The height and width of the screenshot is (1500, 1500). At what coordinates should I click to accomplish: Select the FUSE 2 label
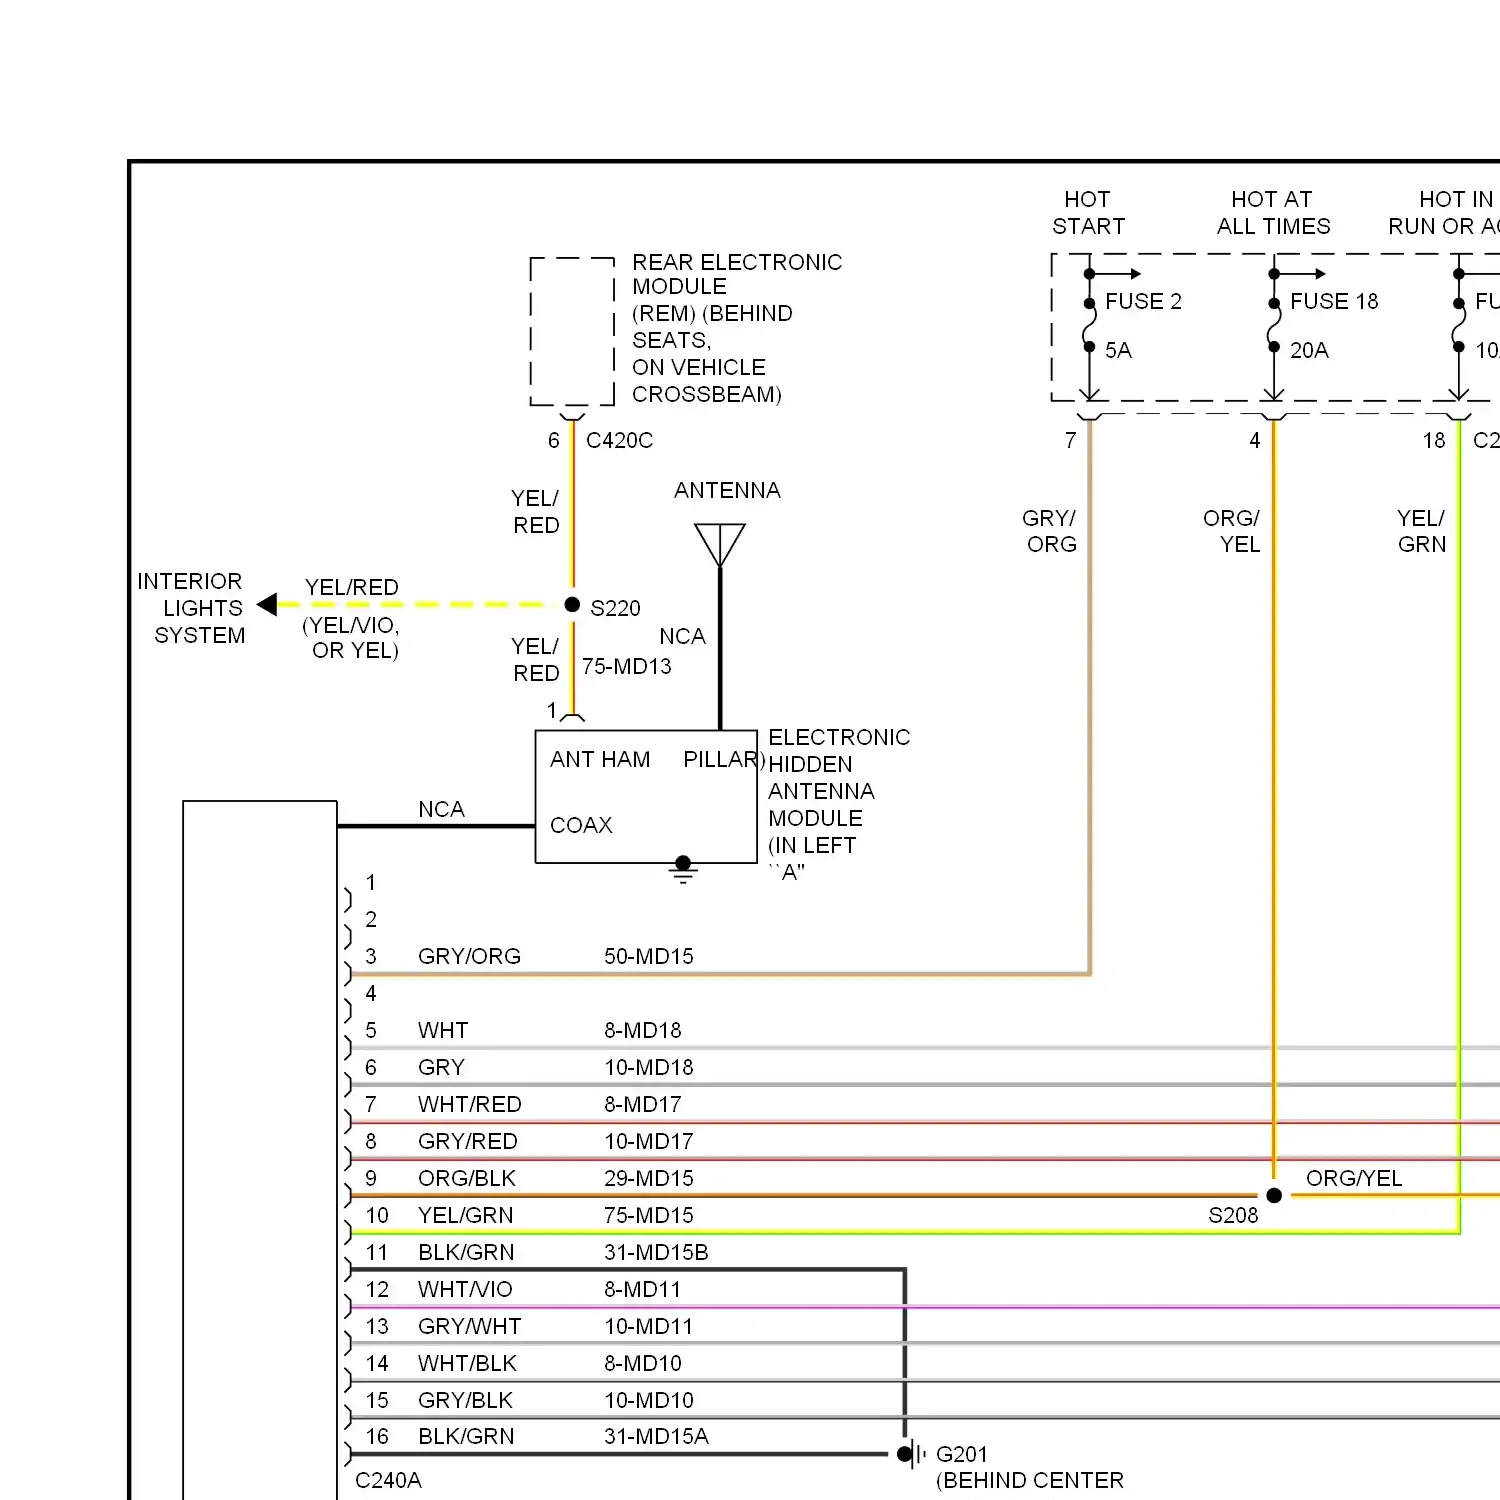1143,301
